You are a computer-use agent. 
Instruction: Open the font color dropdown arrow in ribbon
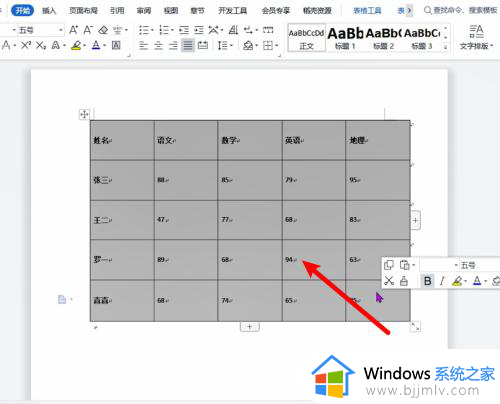[105, 46]
